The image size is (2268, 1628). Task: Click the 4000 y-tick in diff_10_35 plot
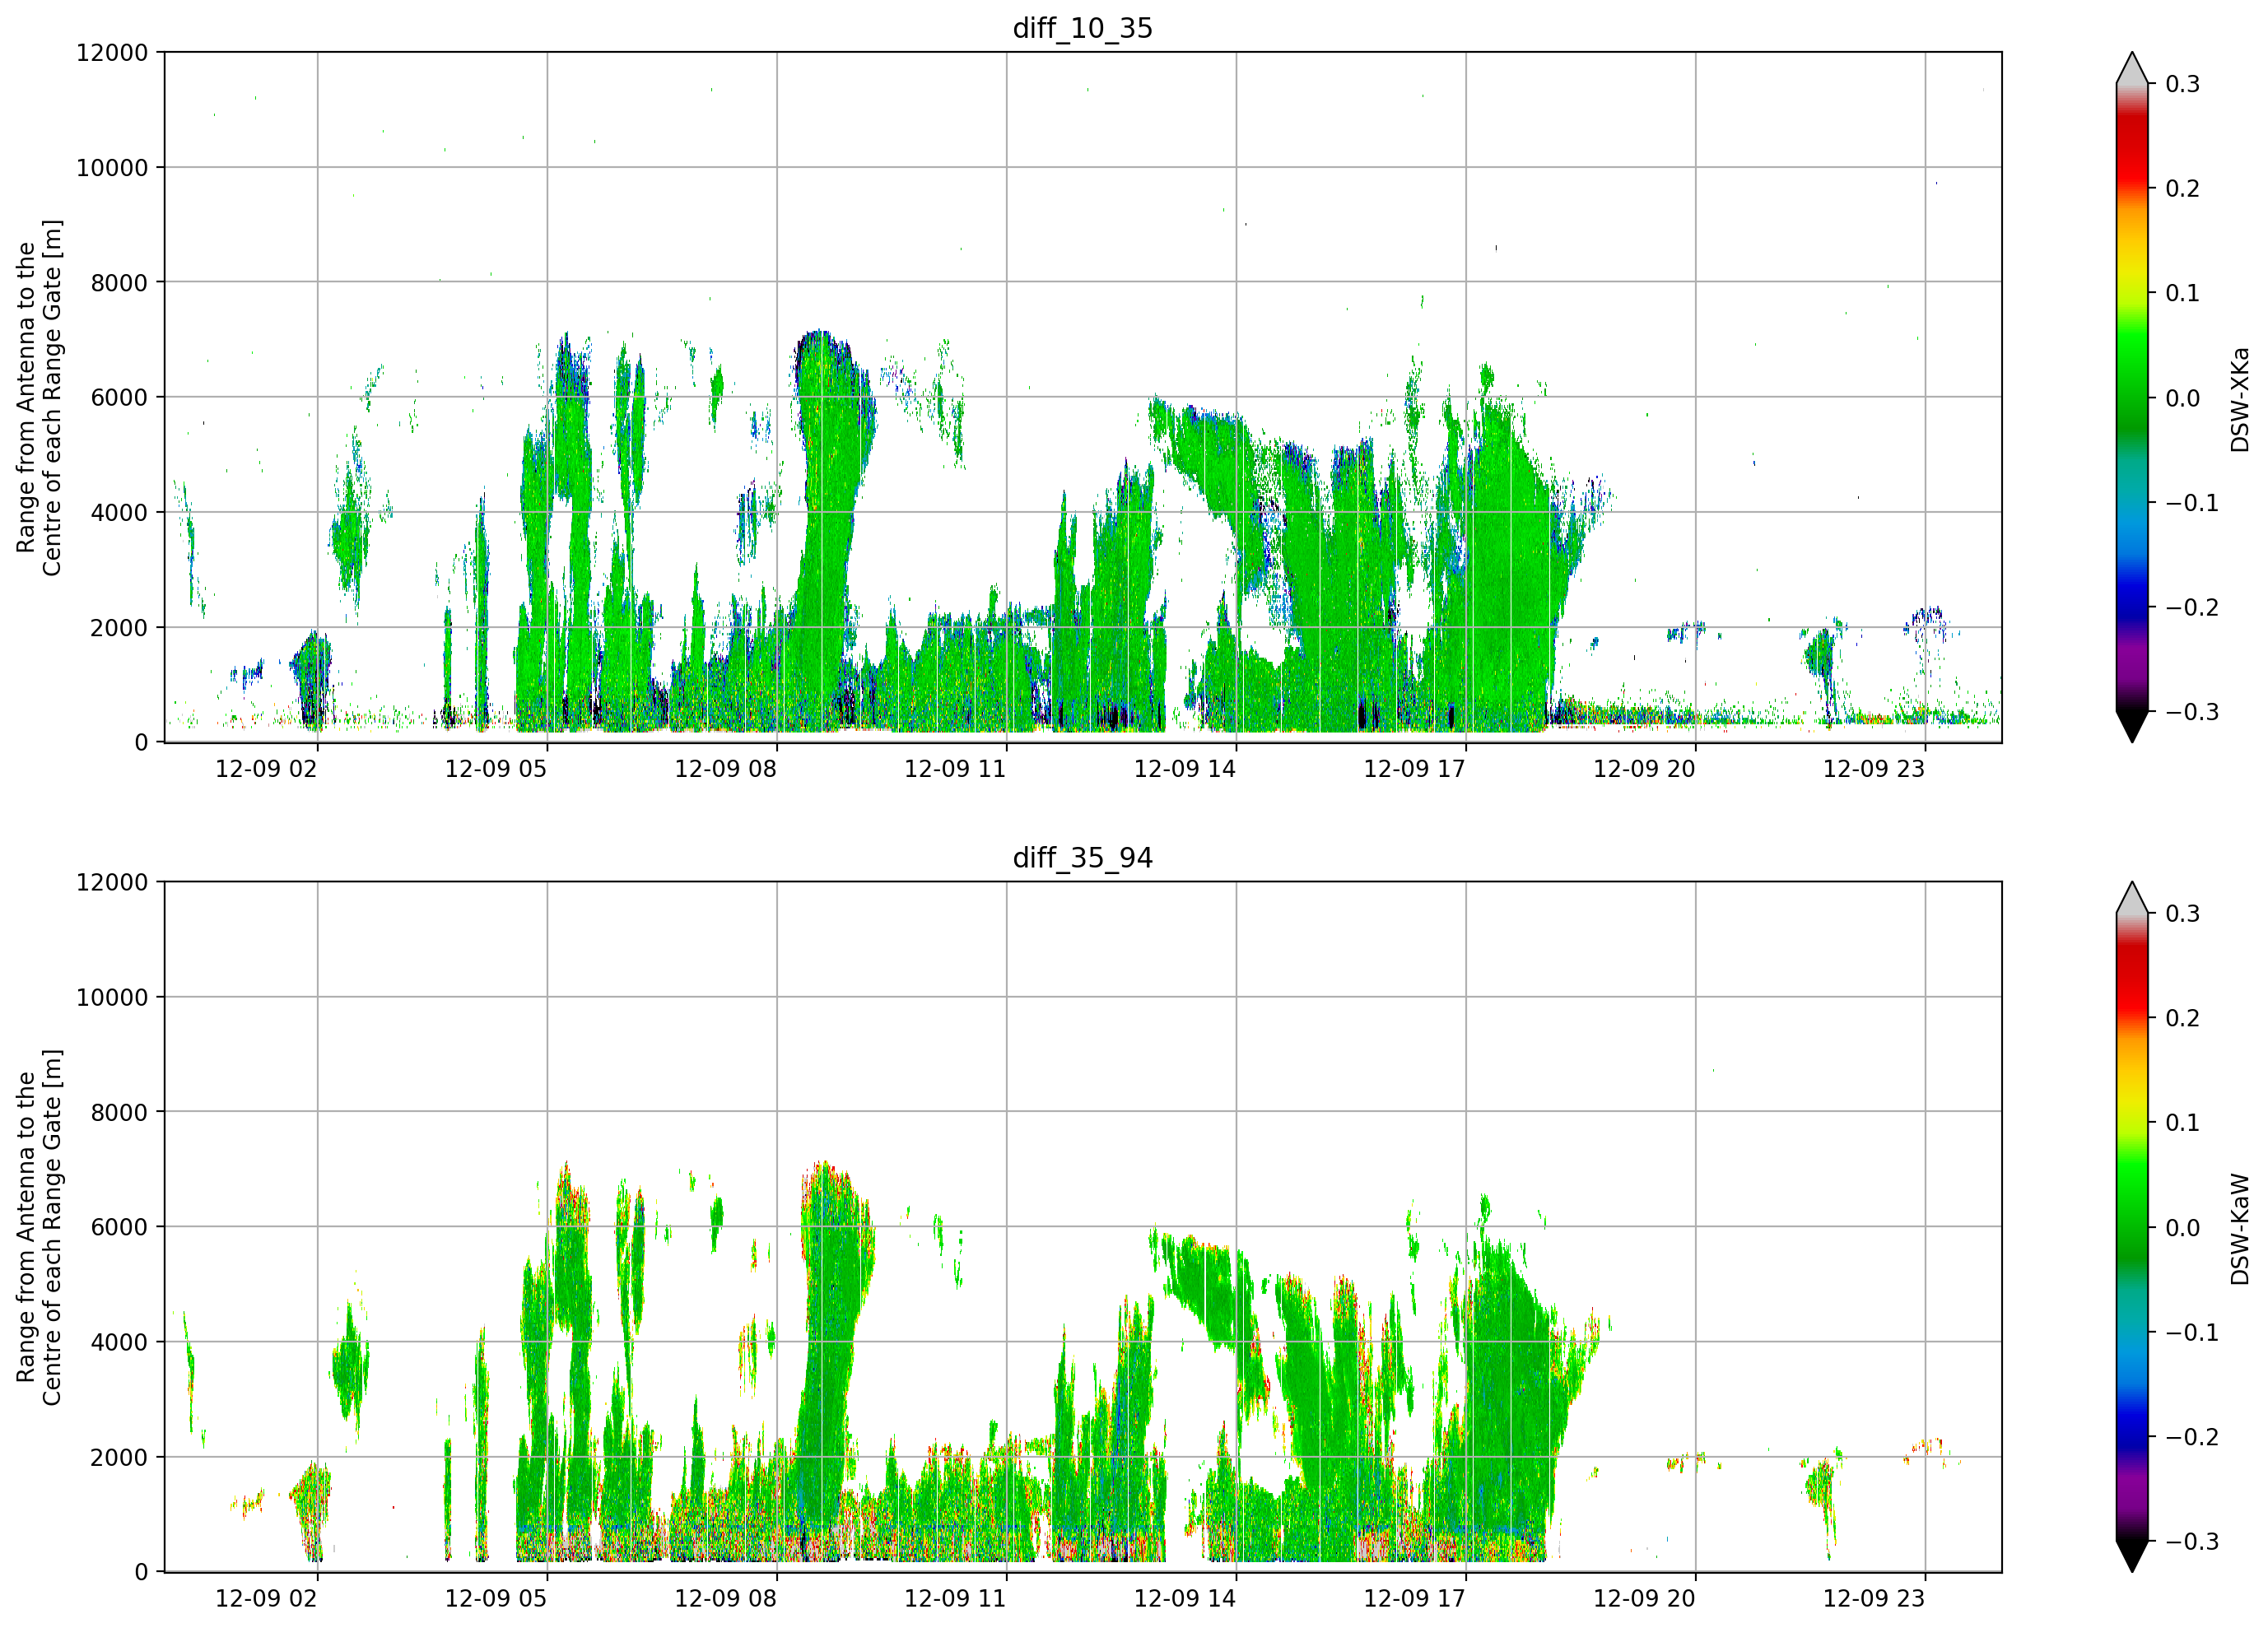tap(119, 512)
